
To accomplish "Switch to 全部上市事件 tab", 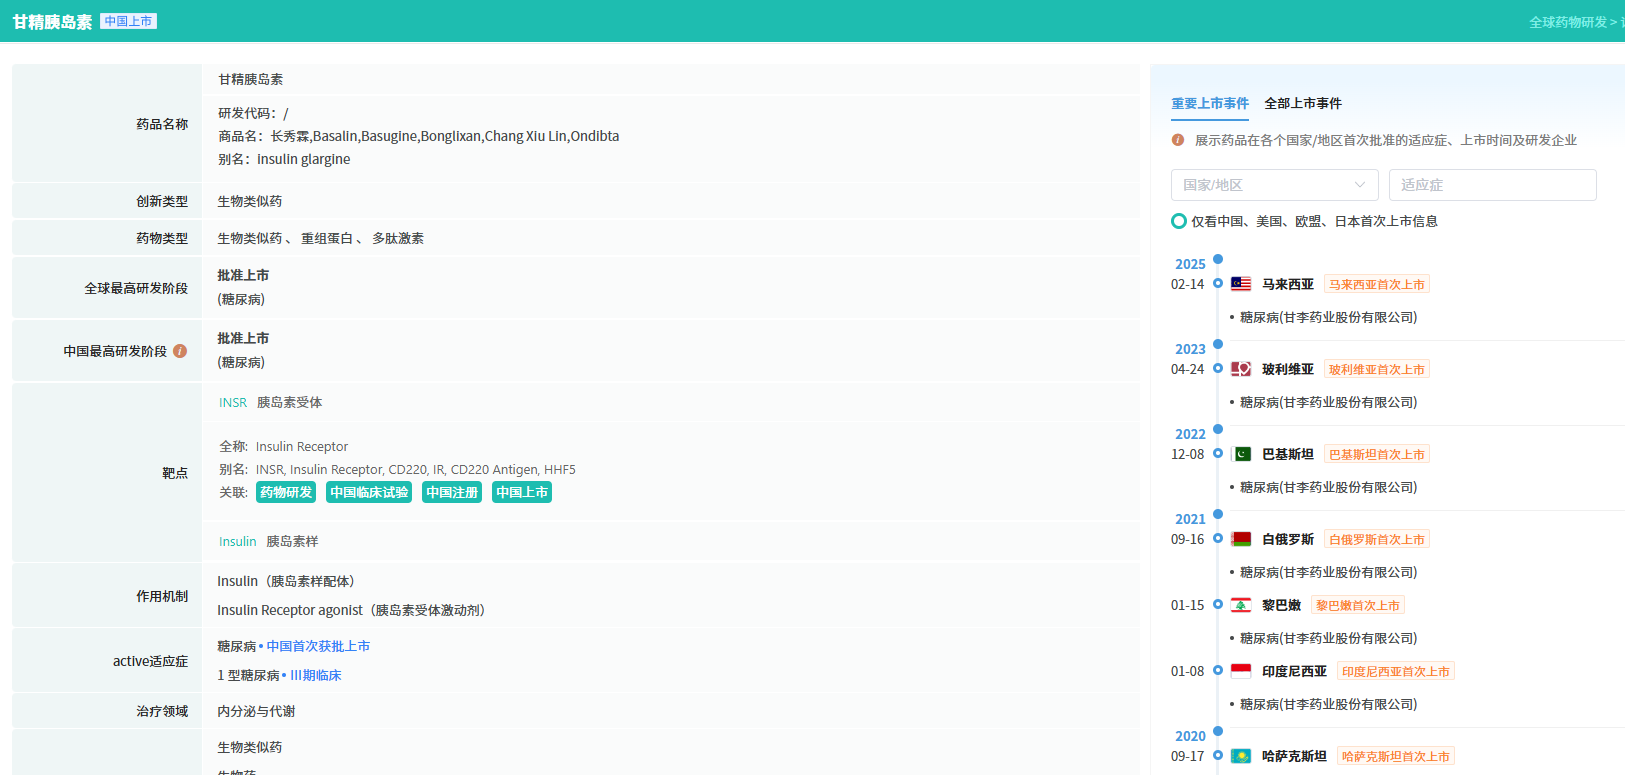I will click(x=1303, y=103).
